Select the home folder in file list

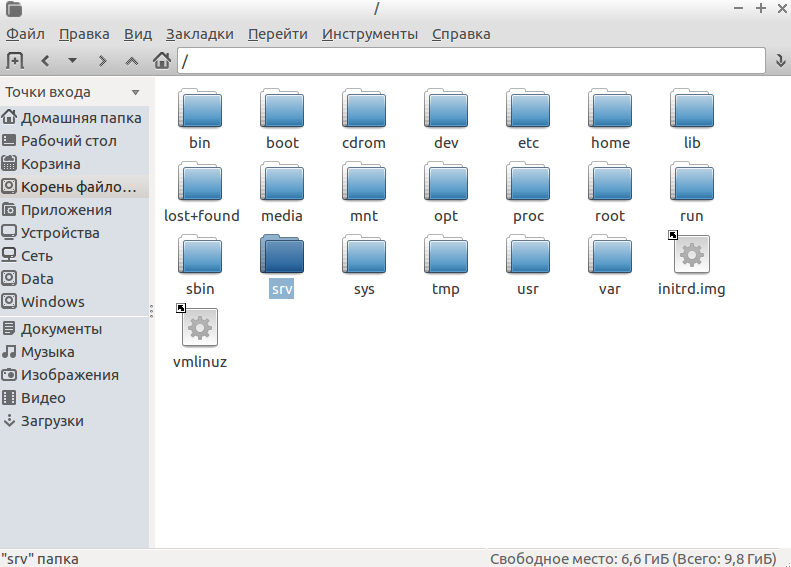(x=610, y=108)
